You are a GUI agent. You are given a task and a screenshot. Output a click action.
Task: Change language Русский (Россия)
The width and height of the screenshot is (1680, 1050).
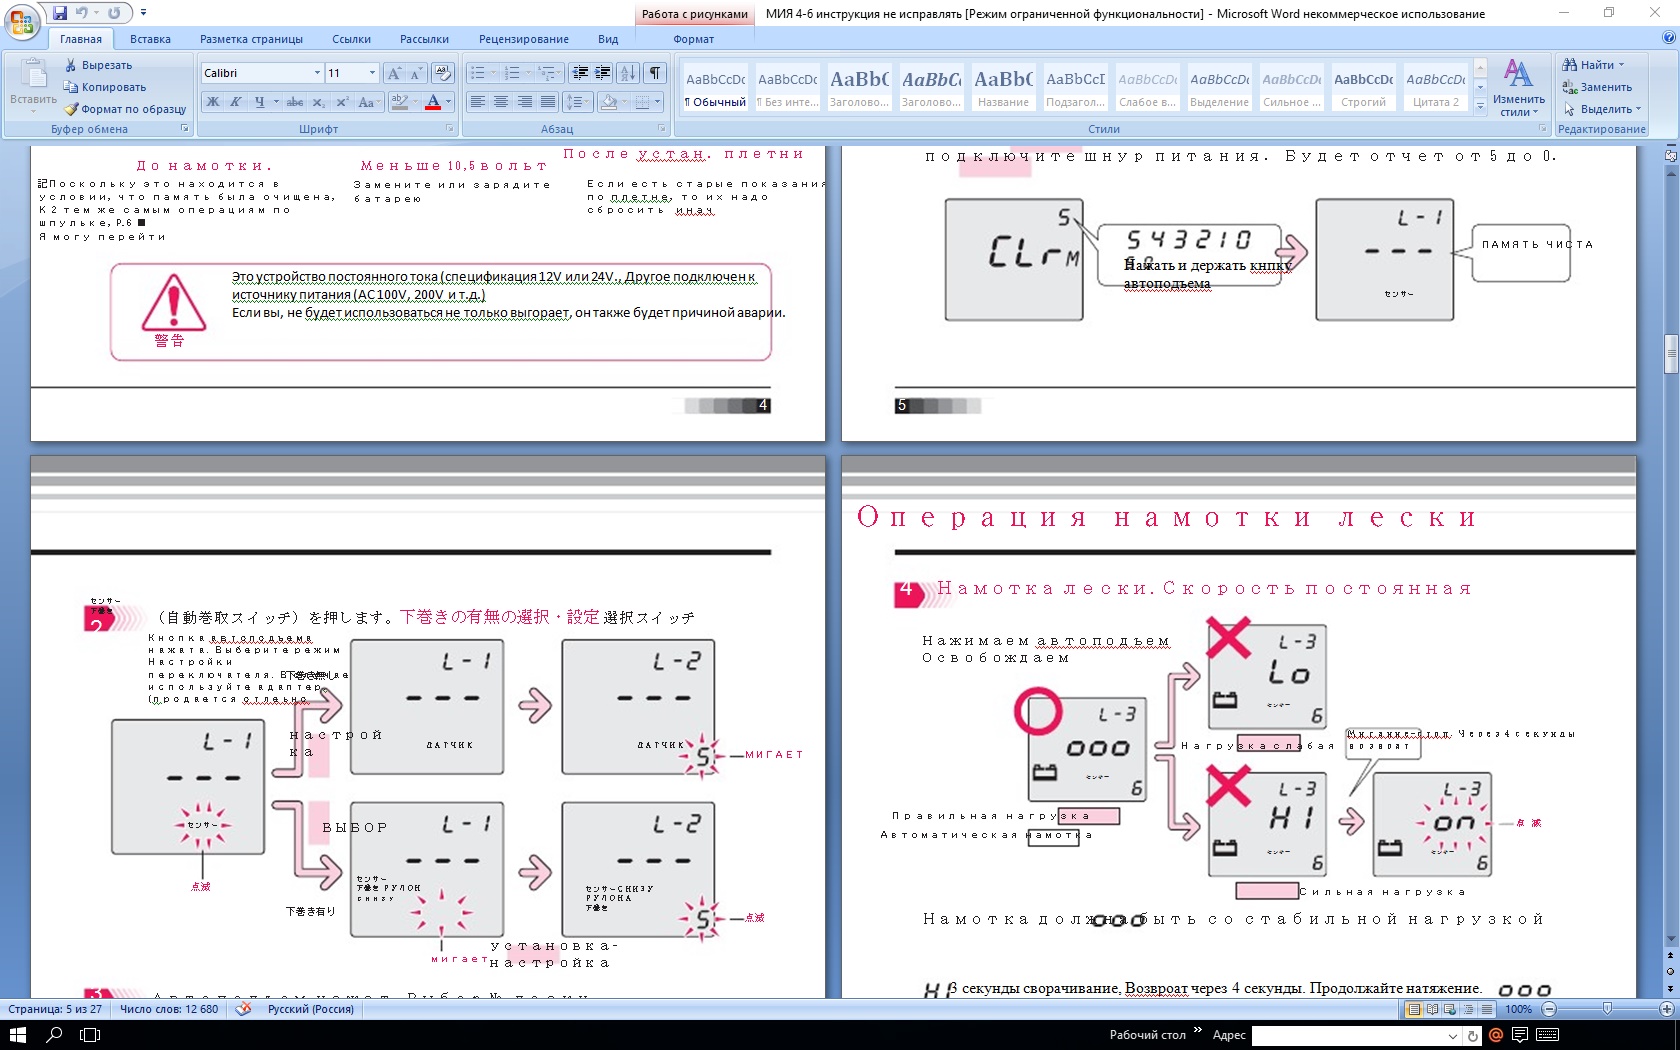tap(311, 1009)
